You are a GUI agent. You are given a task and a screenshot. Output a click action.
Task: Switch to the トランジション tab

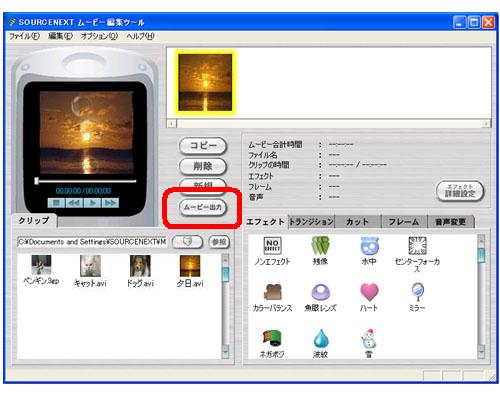coord(311,222)
